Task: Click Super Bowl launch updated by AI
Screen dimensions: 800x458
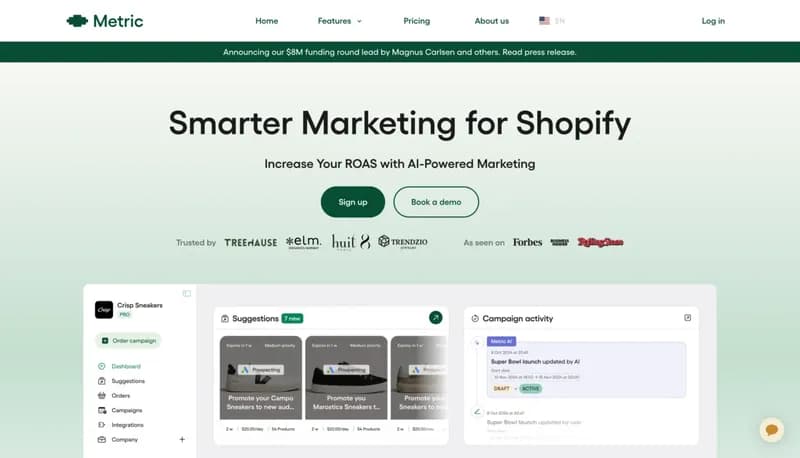Action: 535,362
